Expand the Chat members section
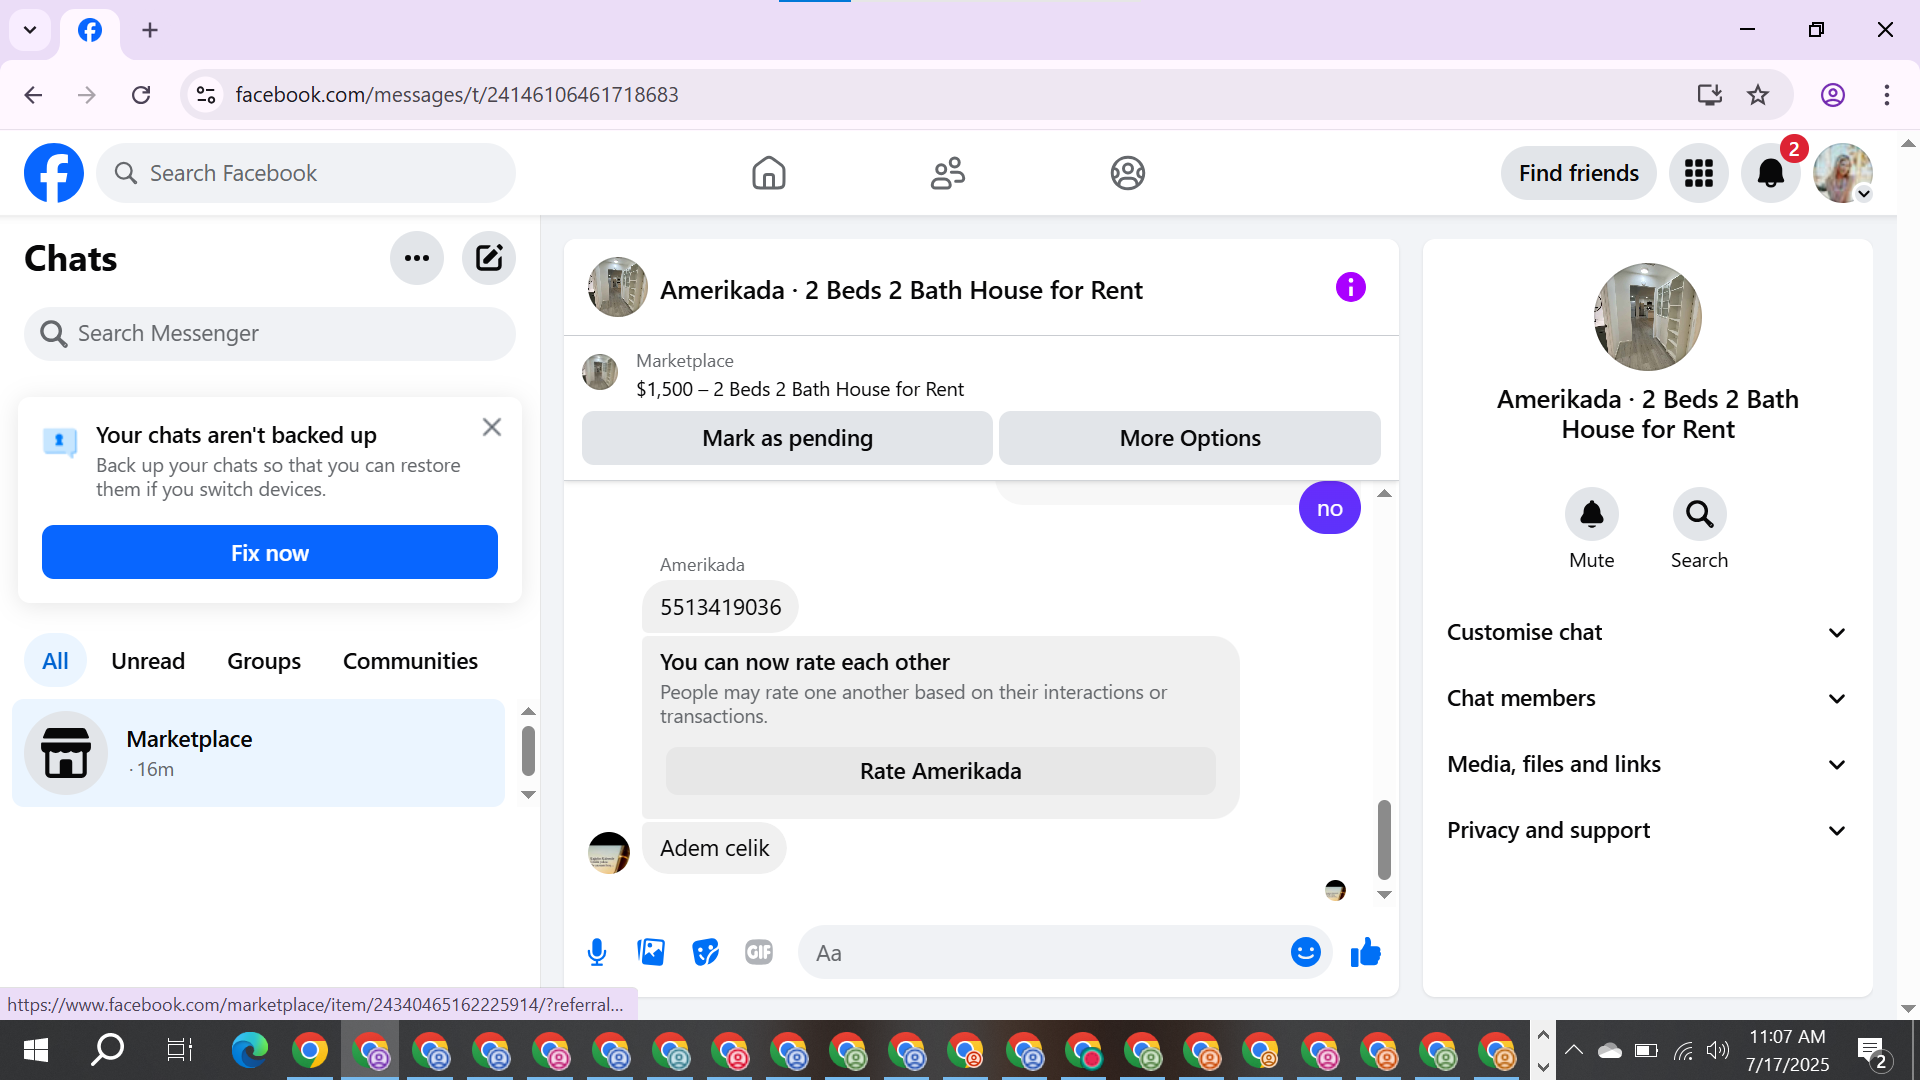This screenshot has height=1080, width=1920. point(1647,698)
